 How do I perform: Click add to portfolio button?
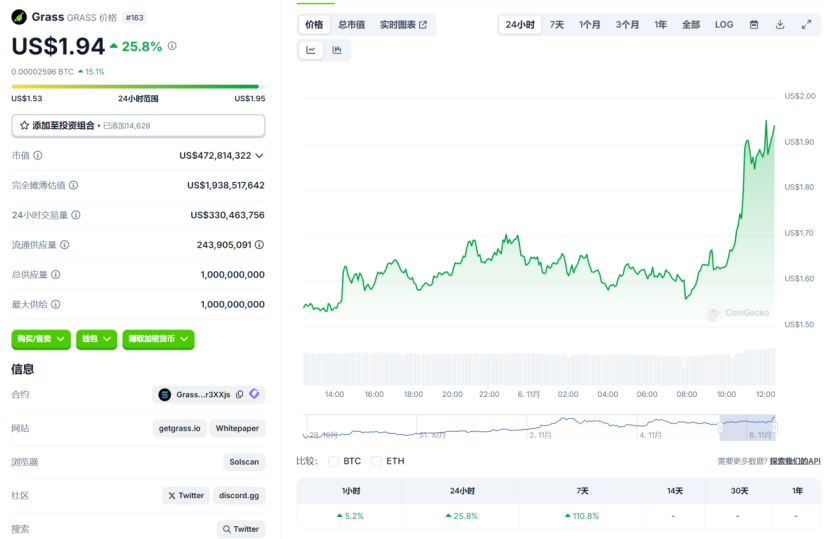(138, 125)
